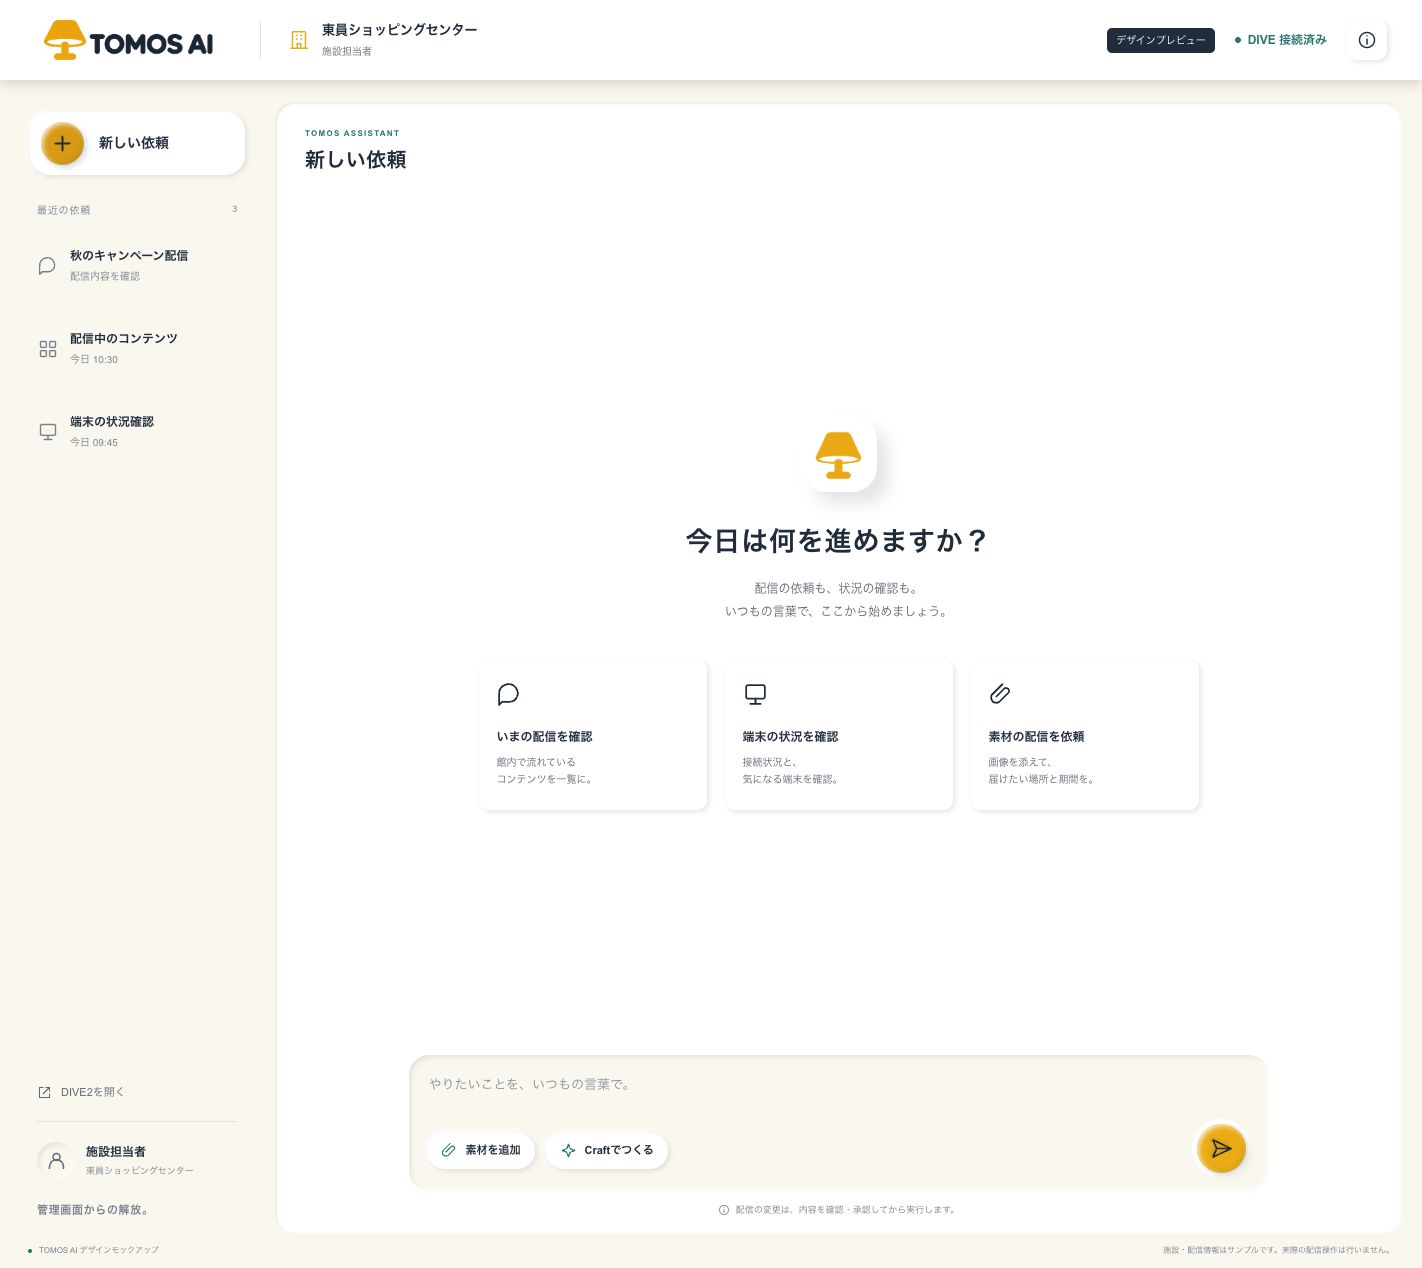Open the 配信中のコンテンツ recent request
The height and width of the screenshot is (1268, 1422).
(137, 349)
